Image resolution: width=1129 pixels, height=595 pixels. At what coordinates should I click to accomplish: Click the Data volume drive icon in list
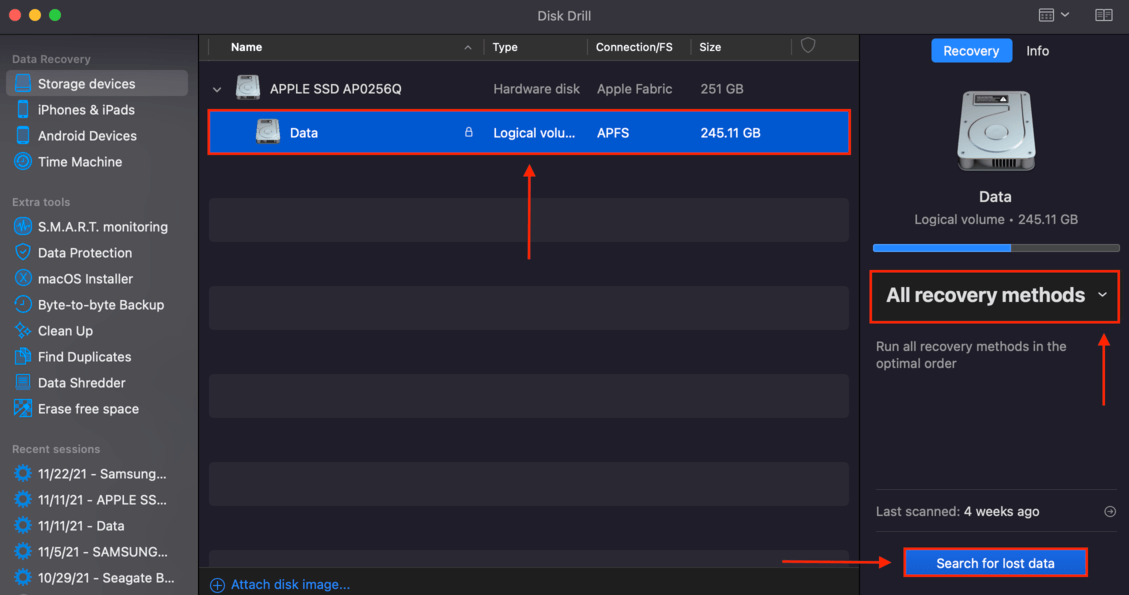(268, 132)
